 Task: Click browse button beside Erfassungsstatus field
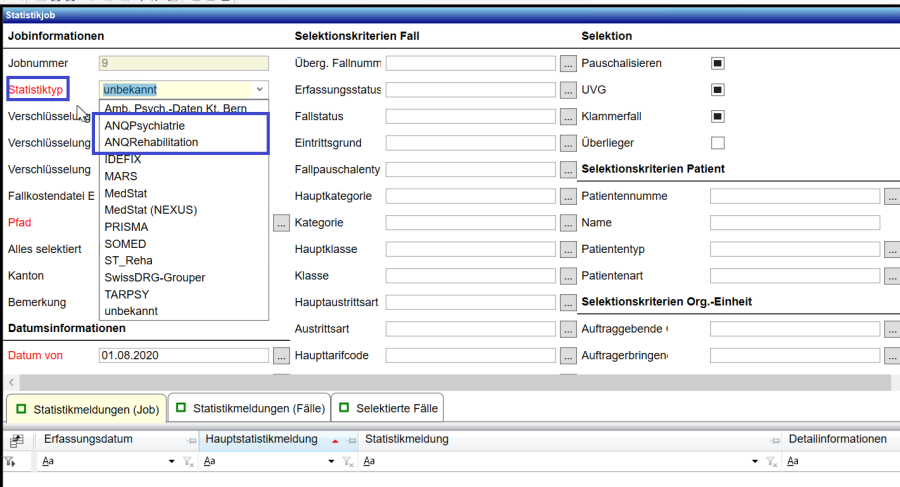click(568, 90)
